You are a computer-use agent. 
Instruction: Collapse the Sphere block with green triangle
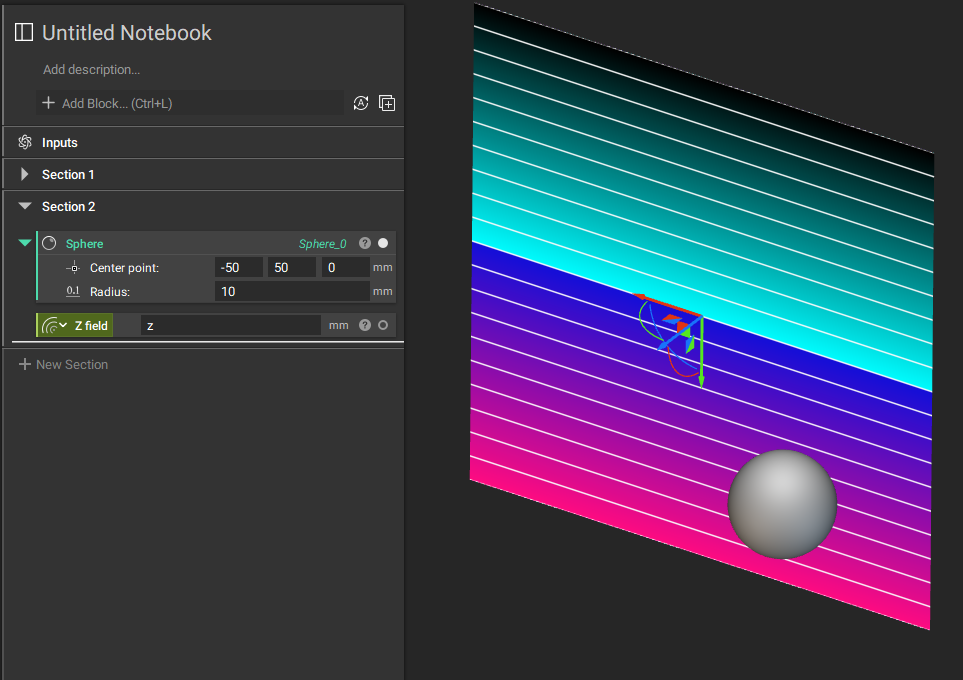tap(25, 243)
